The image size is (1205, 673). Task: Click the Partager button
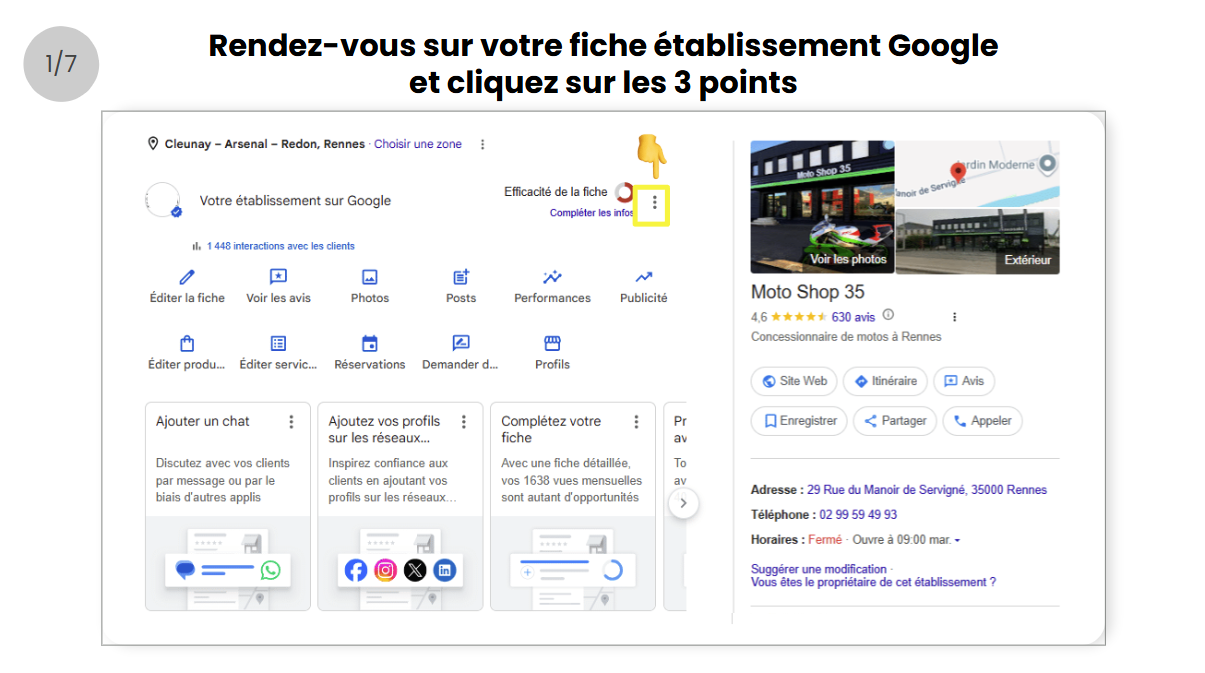[895, 421]
